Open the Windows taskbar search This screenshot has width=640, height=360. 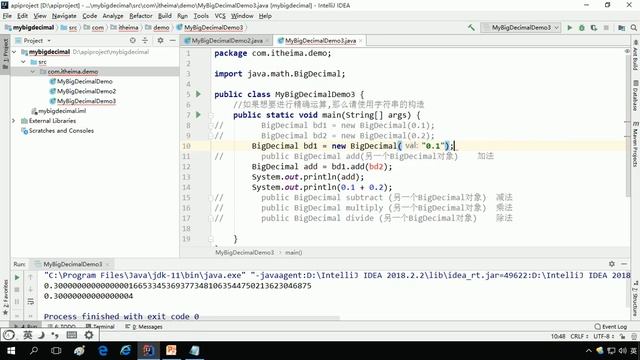point(34,351)
